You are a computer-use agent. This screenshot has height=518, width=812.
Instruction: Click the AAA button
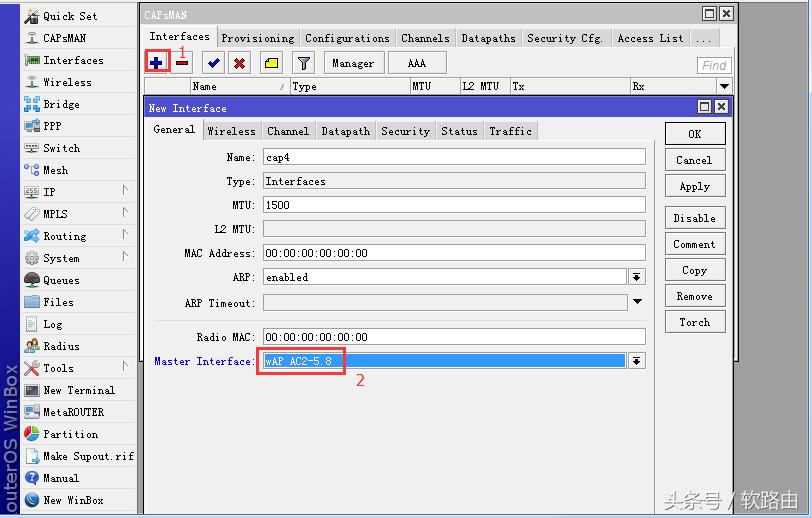point(417,63)
